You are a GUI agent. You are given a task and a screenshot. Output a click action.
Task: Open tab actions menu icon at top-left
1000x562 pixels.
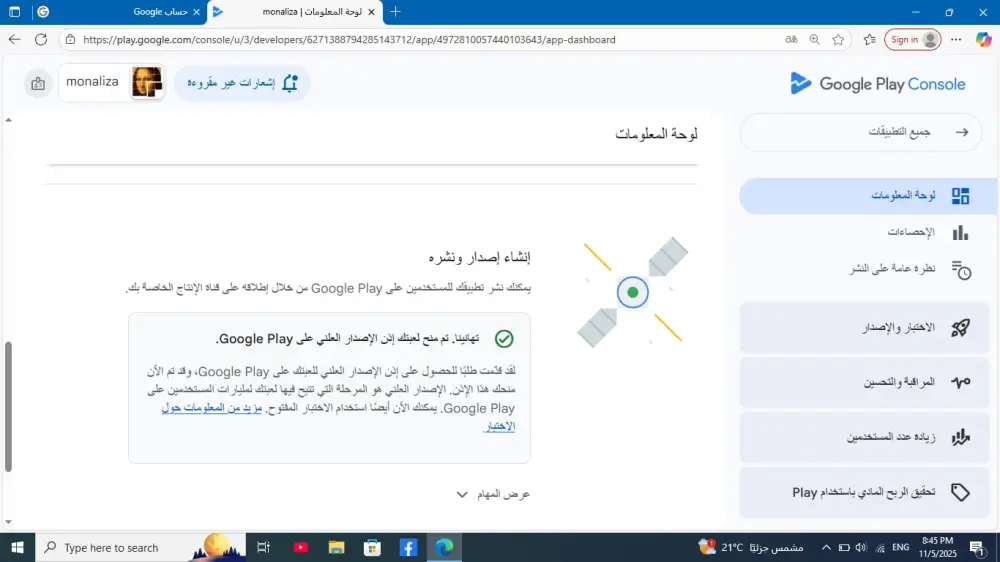pos(15,12)
